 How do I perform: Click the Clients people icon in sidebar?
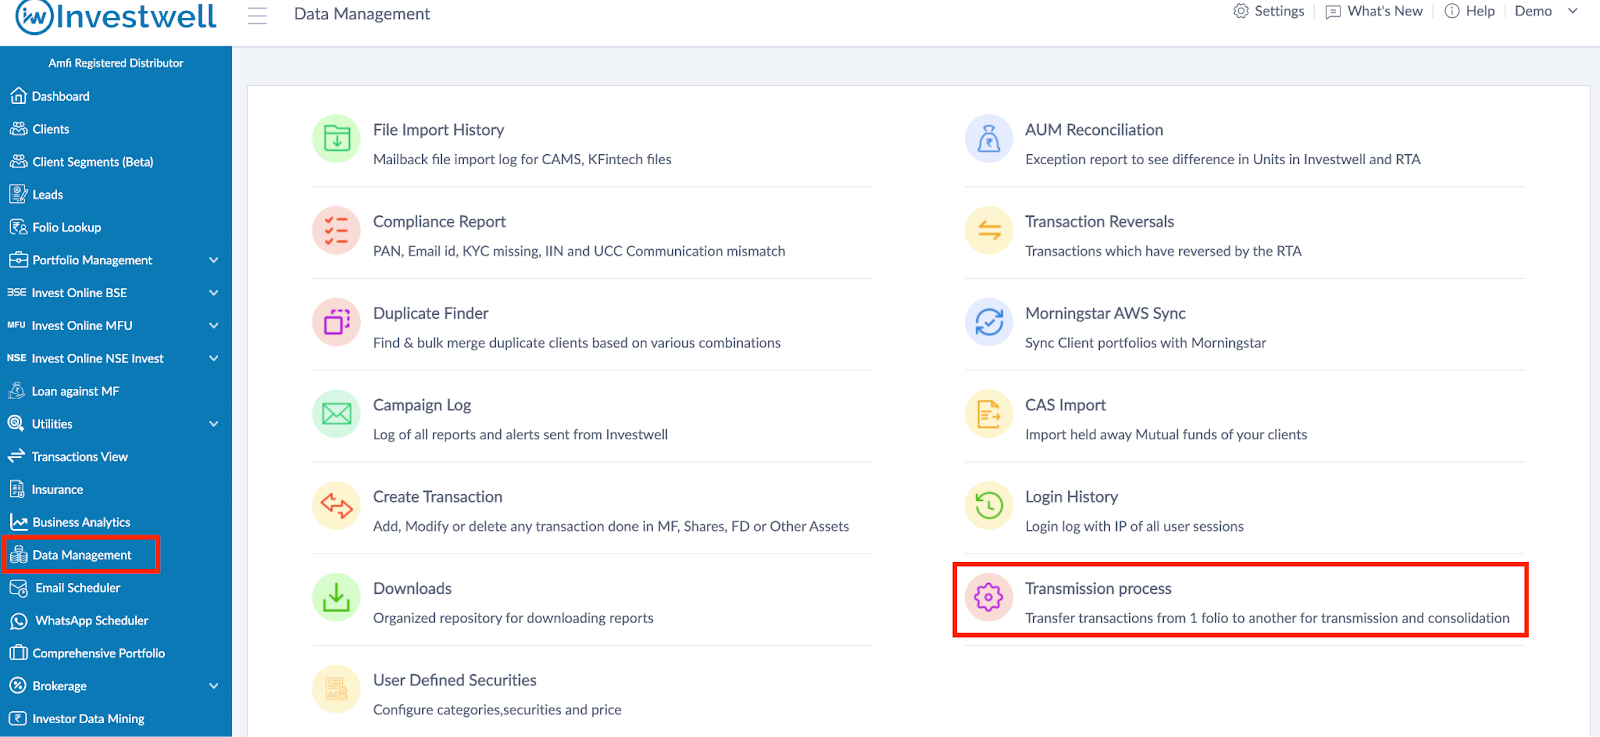pos(18,129)
